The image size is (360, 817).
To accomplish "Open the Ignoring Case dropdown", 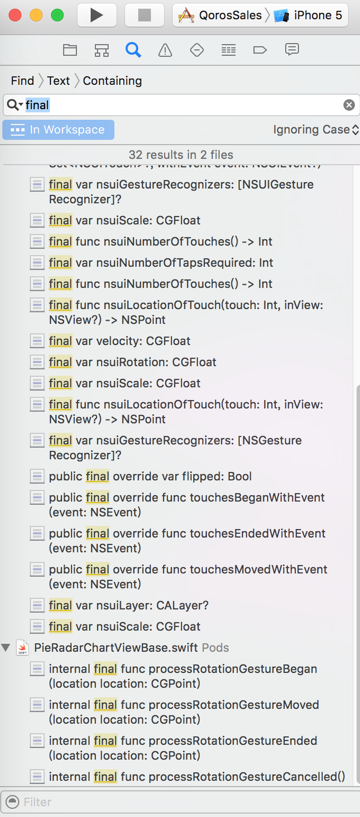I will point(316,130).
